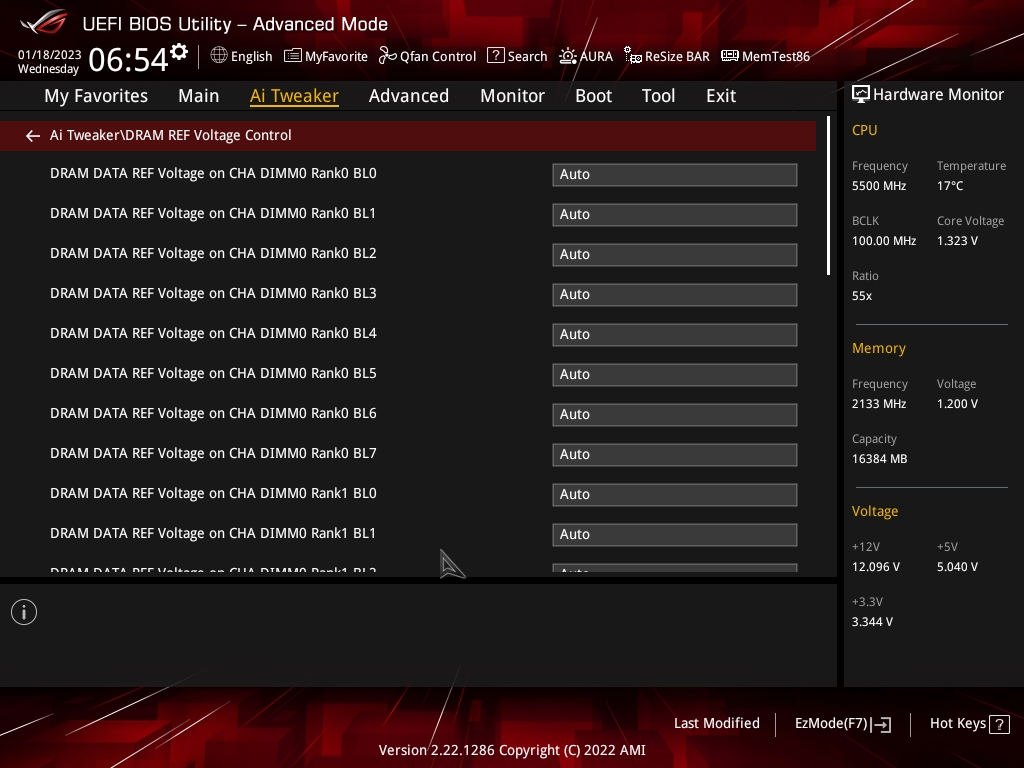The width and height of the screenshot is (1024, 768).
Task: Open the Tool tab
Action: click(x=658, y=96)
